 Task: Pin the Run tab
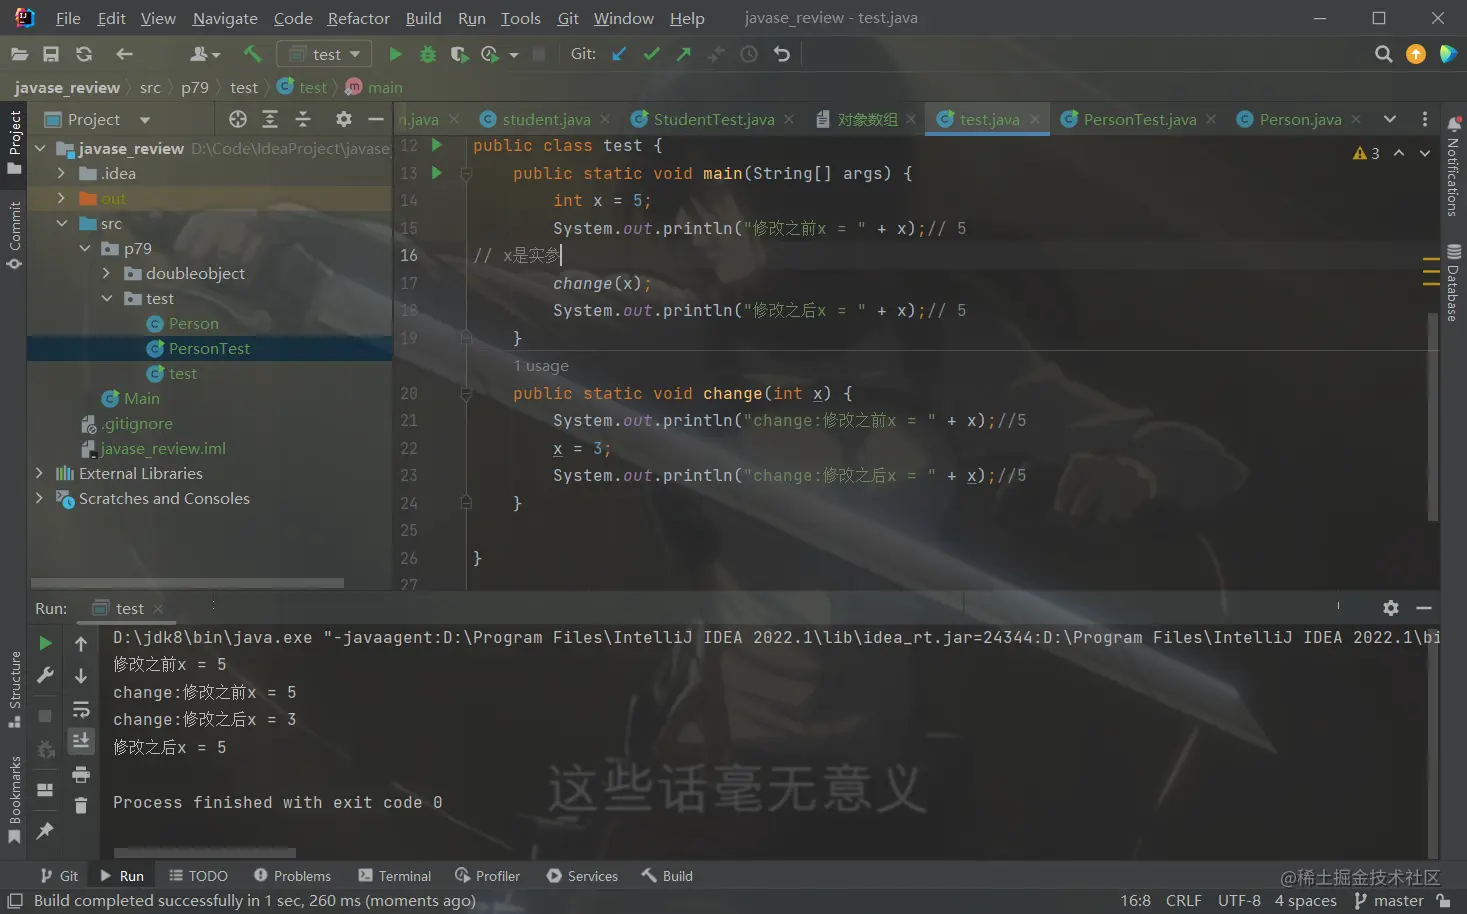(45, 830)
